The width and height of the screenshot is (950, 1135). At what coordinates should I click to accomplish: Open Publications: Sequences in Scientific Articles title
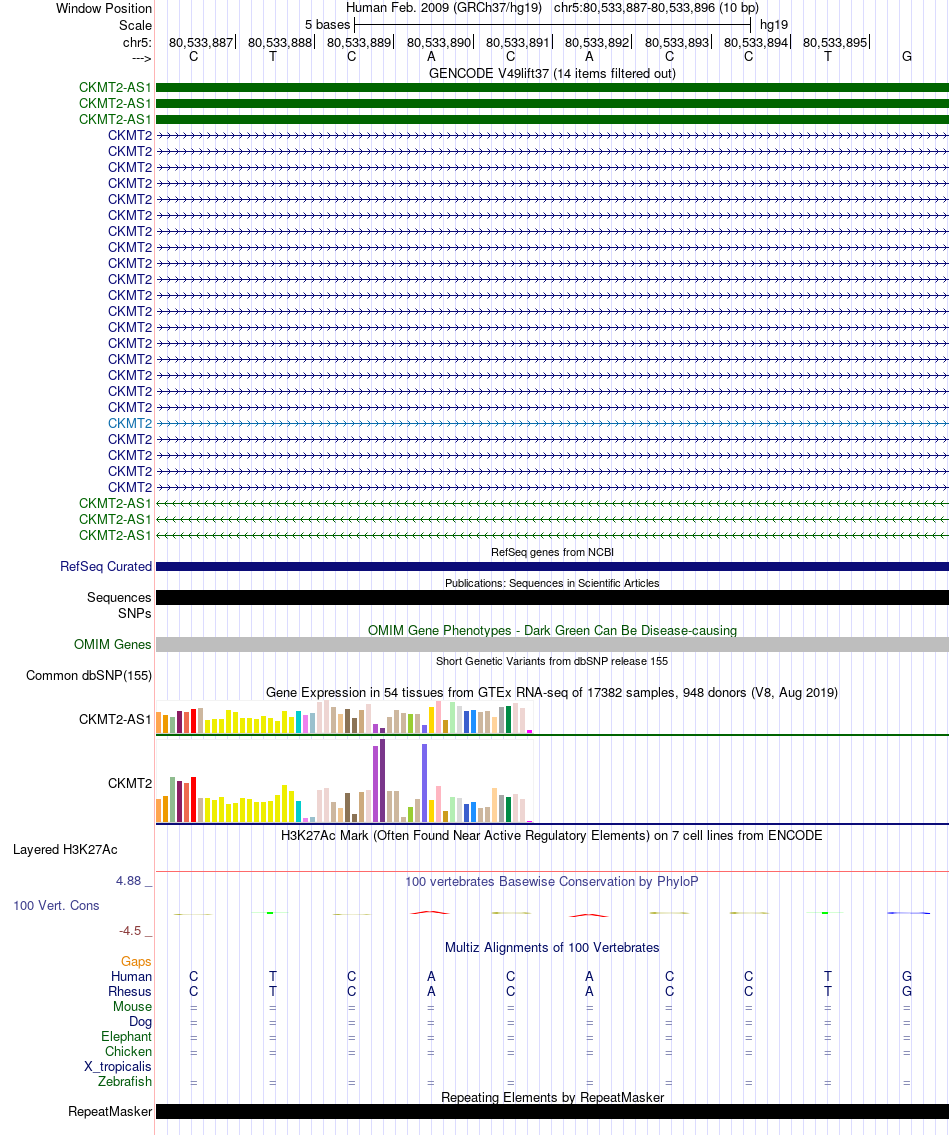tap(552, 583)
